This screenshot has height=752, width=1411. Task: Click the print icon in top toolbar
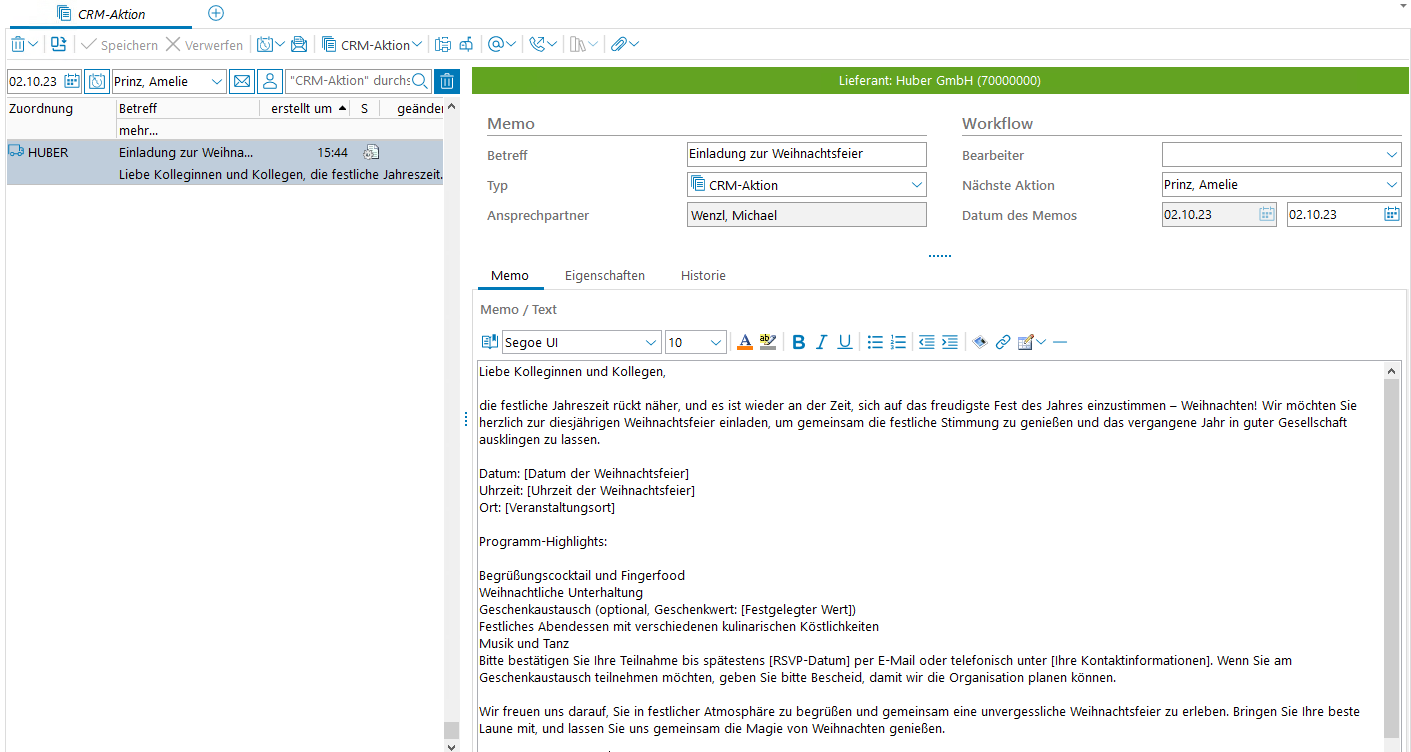point(298,44)
